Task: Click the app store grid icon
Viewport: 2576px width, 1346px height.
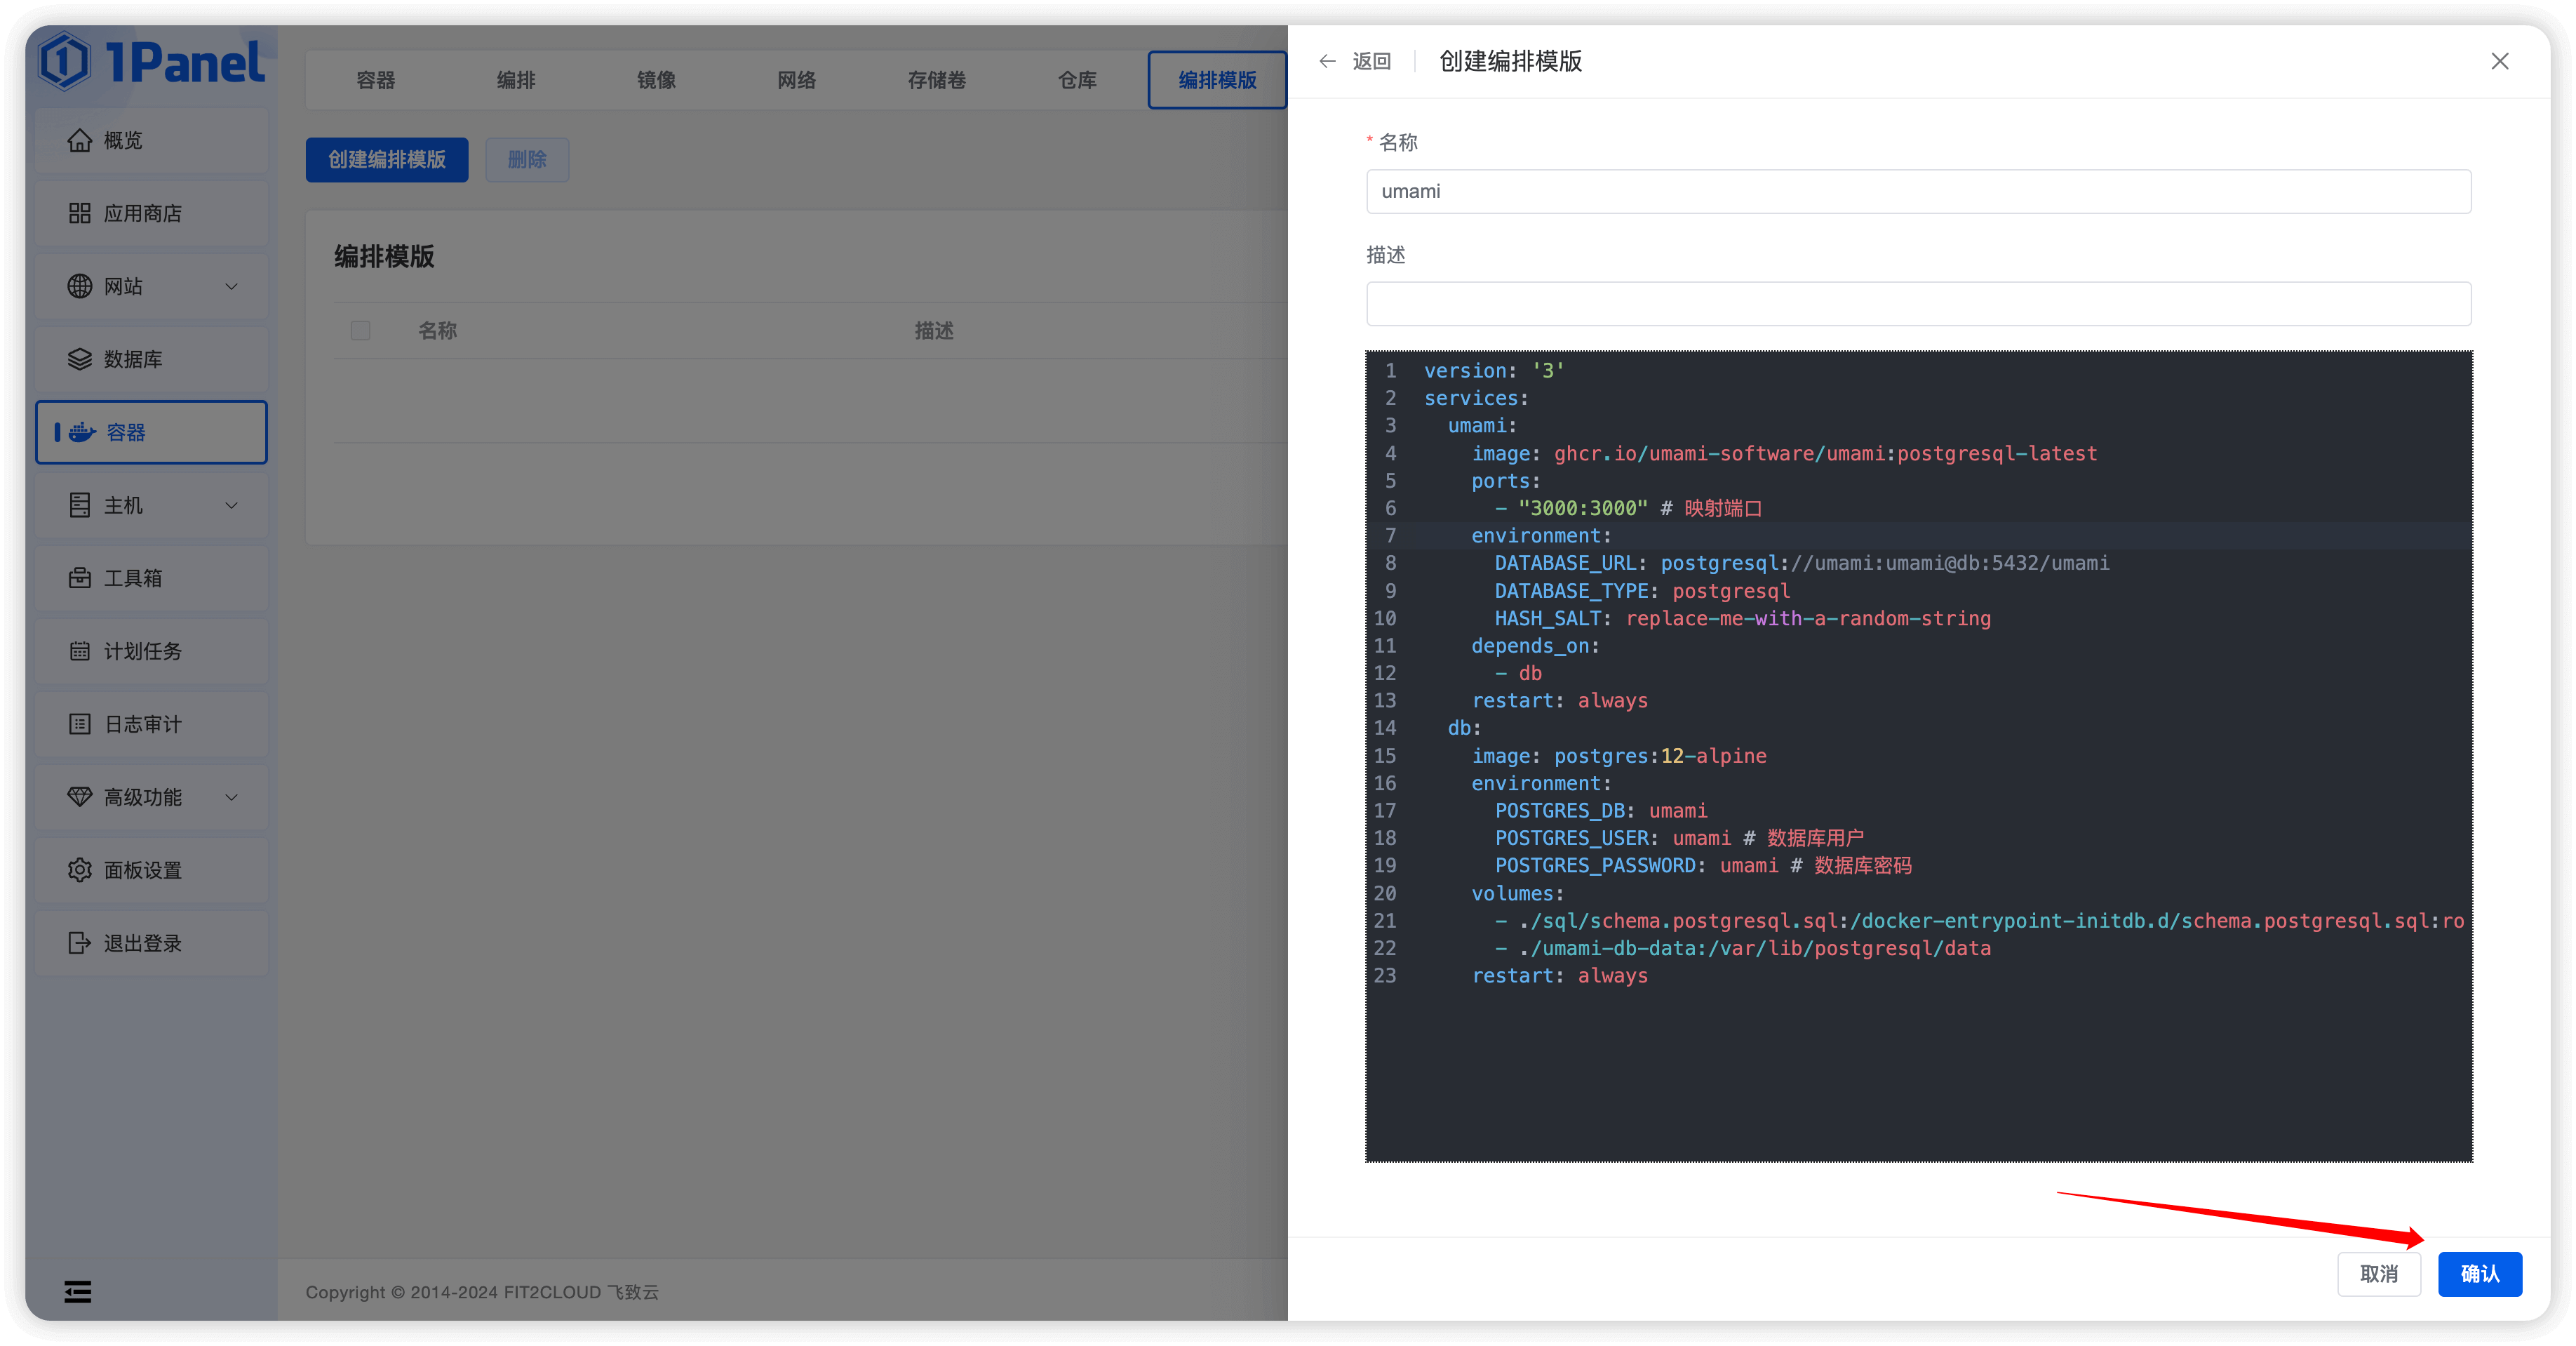Action: click(80, 214)
